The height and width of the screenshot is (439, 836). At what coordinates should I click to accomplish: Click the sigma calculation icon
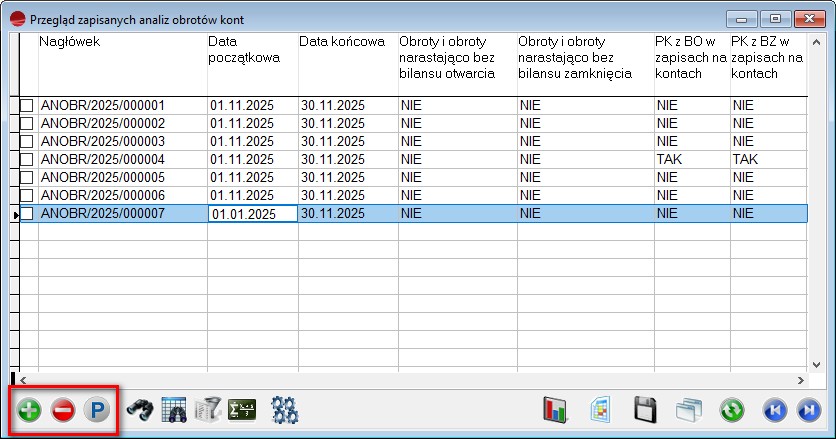pyautogui.click(x=243, y=410)
